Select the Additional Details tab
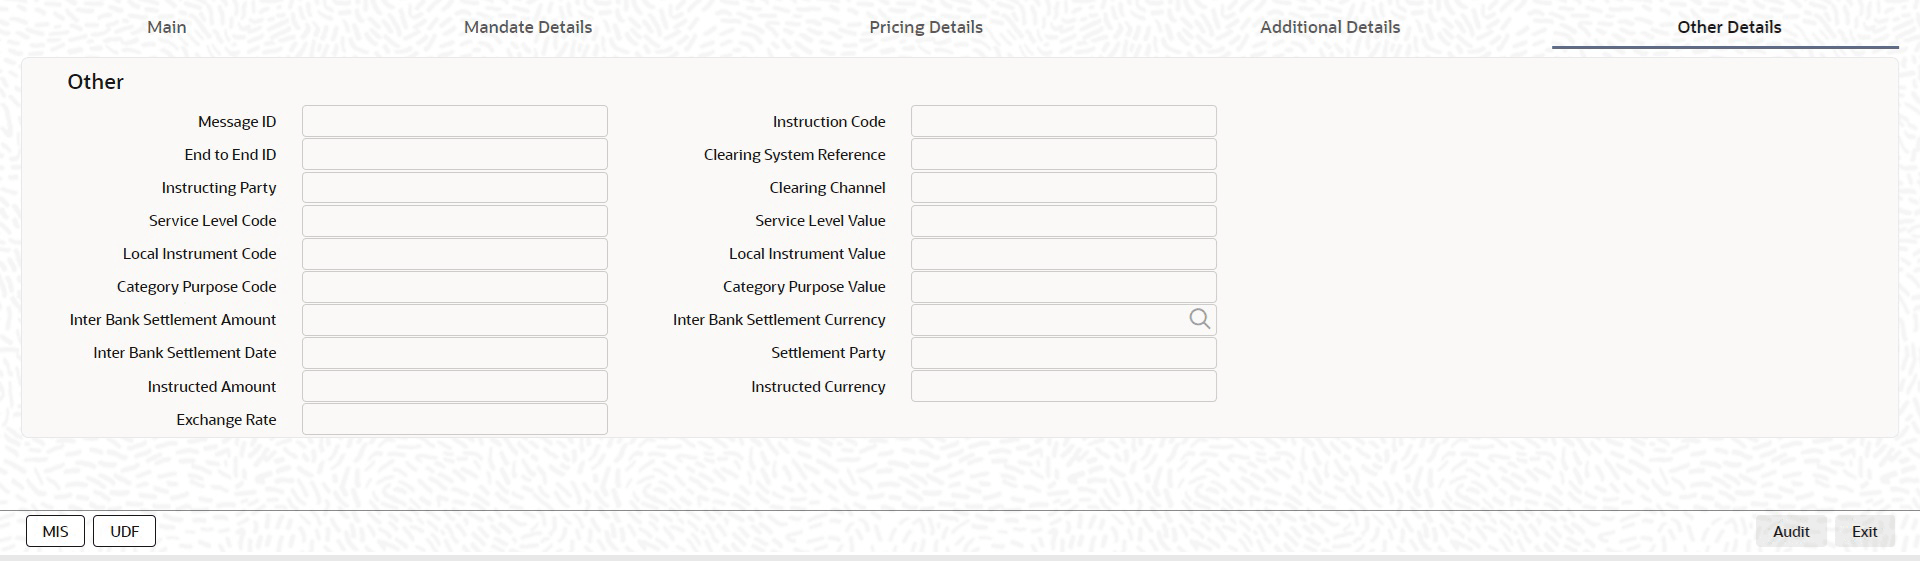Image resolution: width=1920 pixels, height=561 pixels. point(1330,27)
